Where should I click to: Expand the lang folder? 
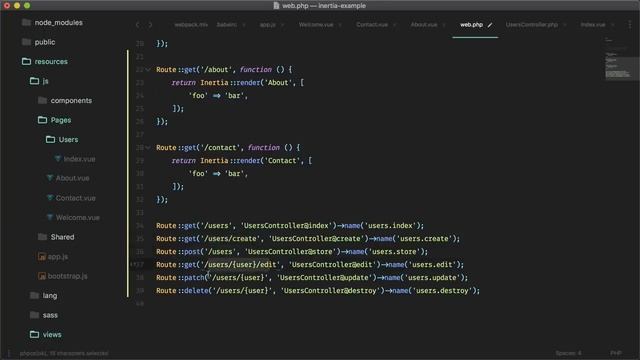pos(50,296)
